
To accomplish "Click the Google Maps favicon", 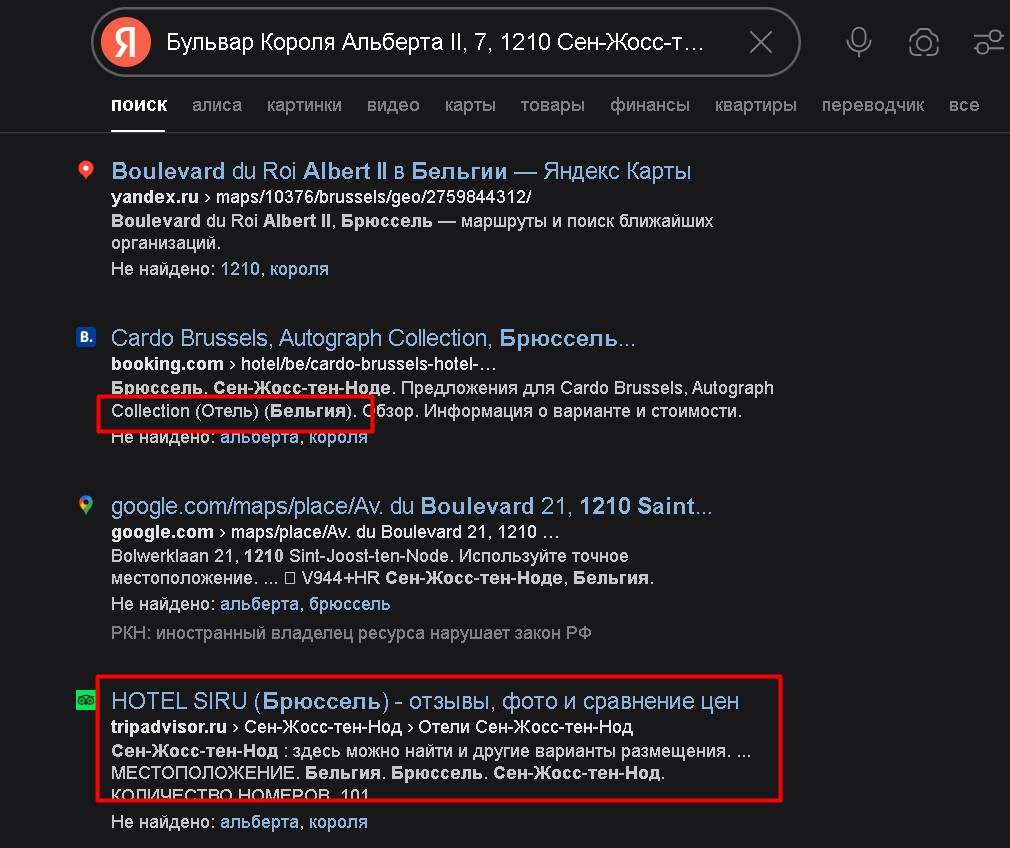I will pyautogui.click(x=86, y=505).
